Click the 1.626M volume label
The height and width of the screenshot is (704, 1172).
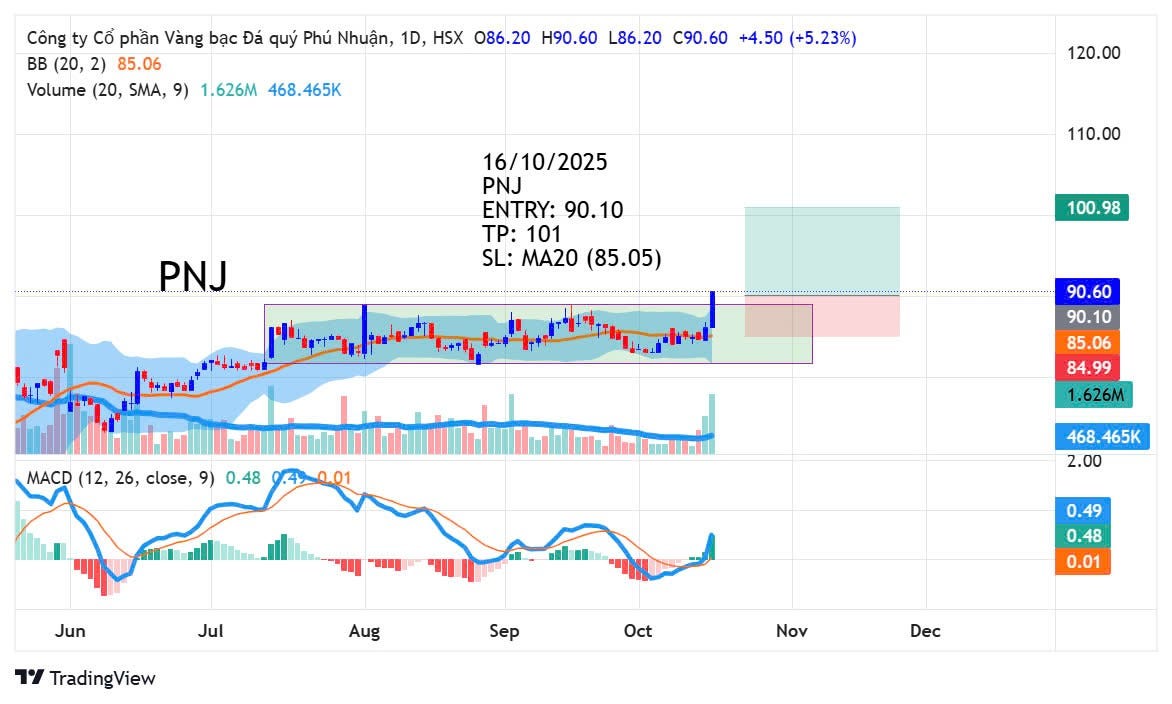point(1094,395)
